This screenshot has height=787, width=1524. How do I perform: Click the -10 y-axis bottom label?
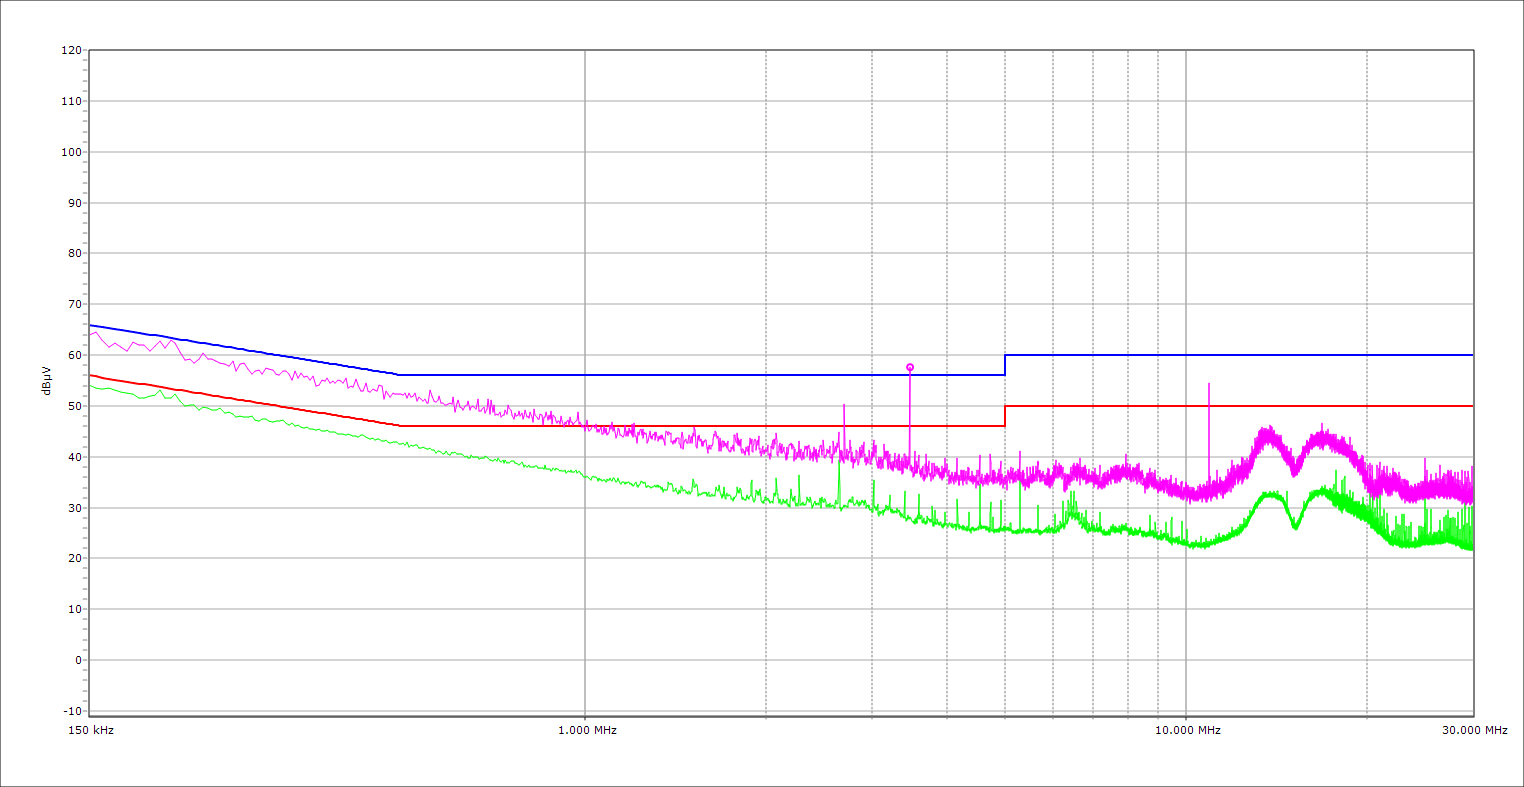click(x=71, y=711)
